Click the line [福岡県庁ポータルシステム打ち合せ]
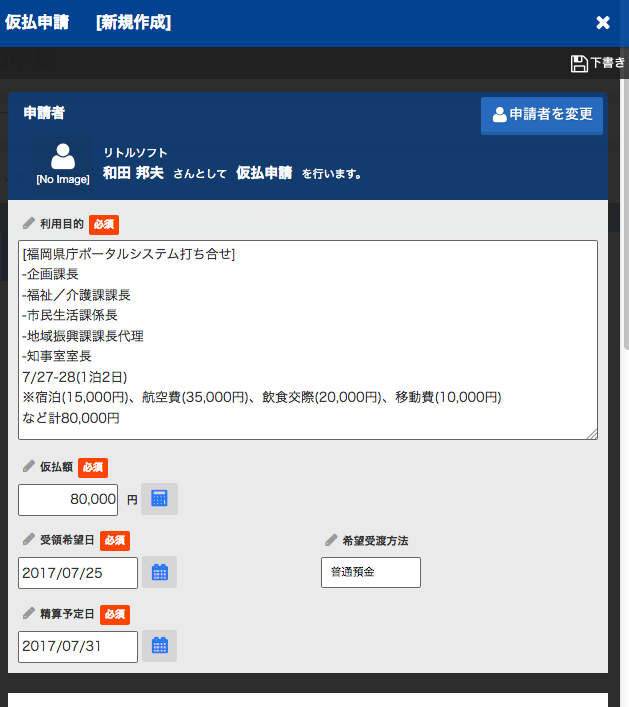Image resolution: width=629 pixels, height=707 pixels. tap(129, 254)
